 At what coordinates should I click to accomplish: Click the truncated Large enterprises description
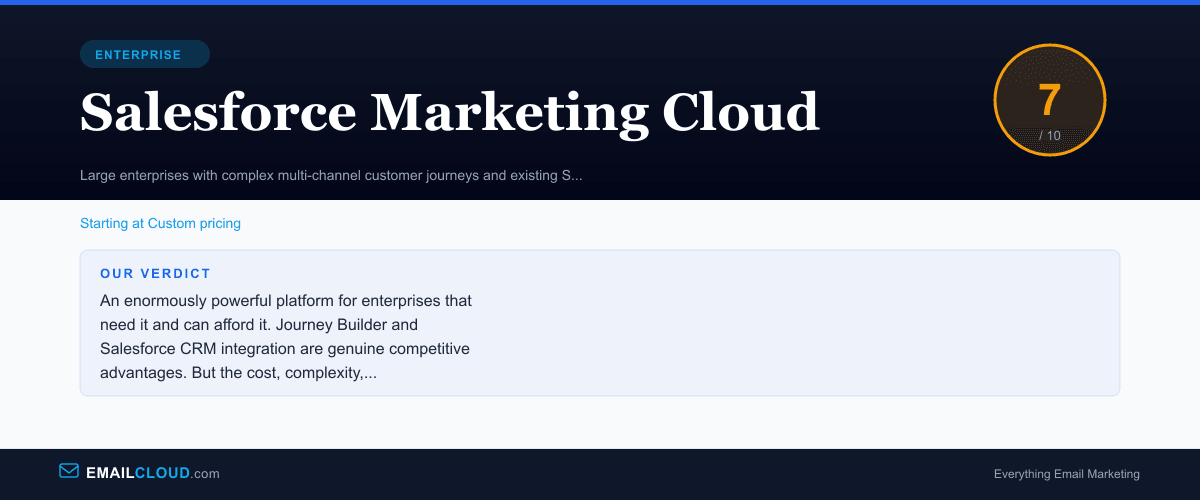(330, 176)
